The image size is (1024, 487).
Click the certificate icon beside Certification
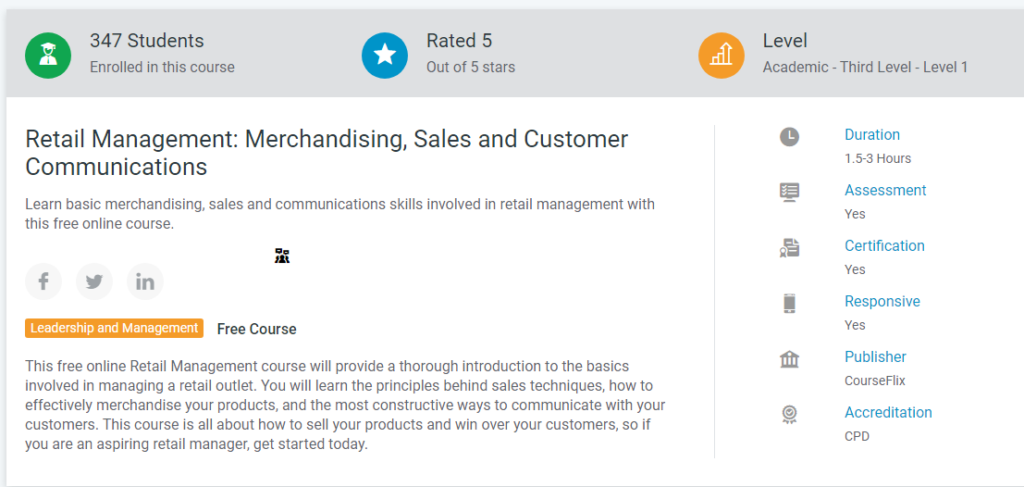(x=790, y=248)
